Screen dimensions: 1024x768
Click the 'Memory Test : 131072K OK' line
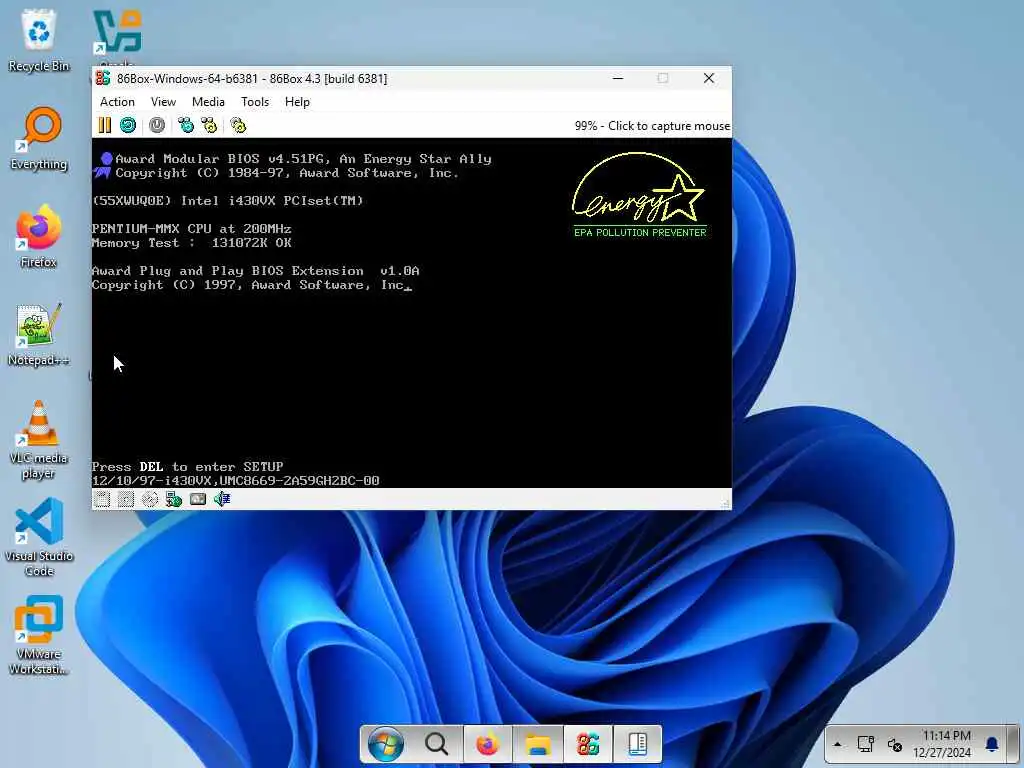click(x=191, y=243)
